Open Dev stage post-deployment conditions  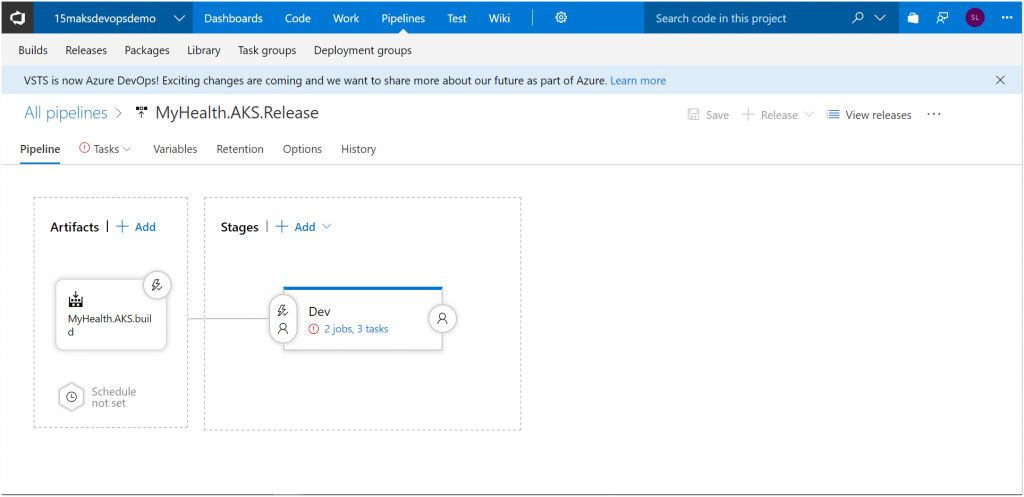coord(442,319)
